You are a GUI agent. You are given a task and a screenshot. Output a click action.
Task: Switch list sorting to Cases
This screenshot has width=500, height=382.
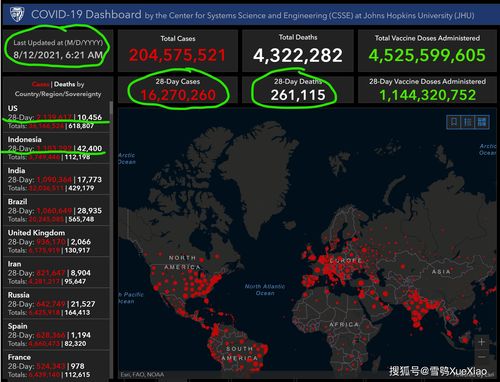[x=40, y=84]
